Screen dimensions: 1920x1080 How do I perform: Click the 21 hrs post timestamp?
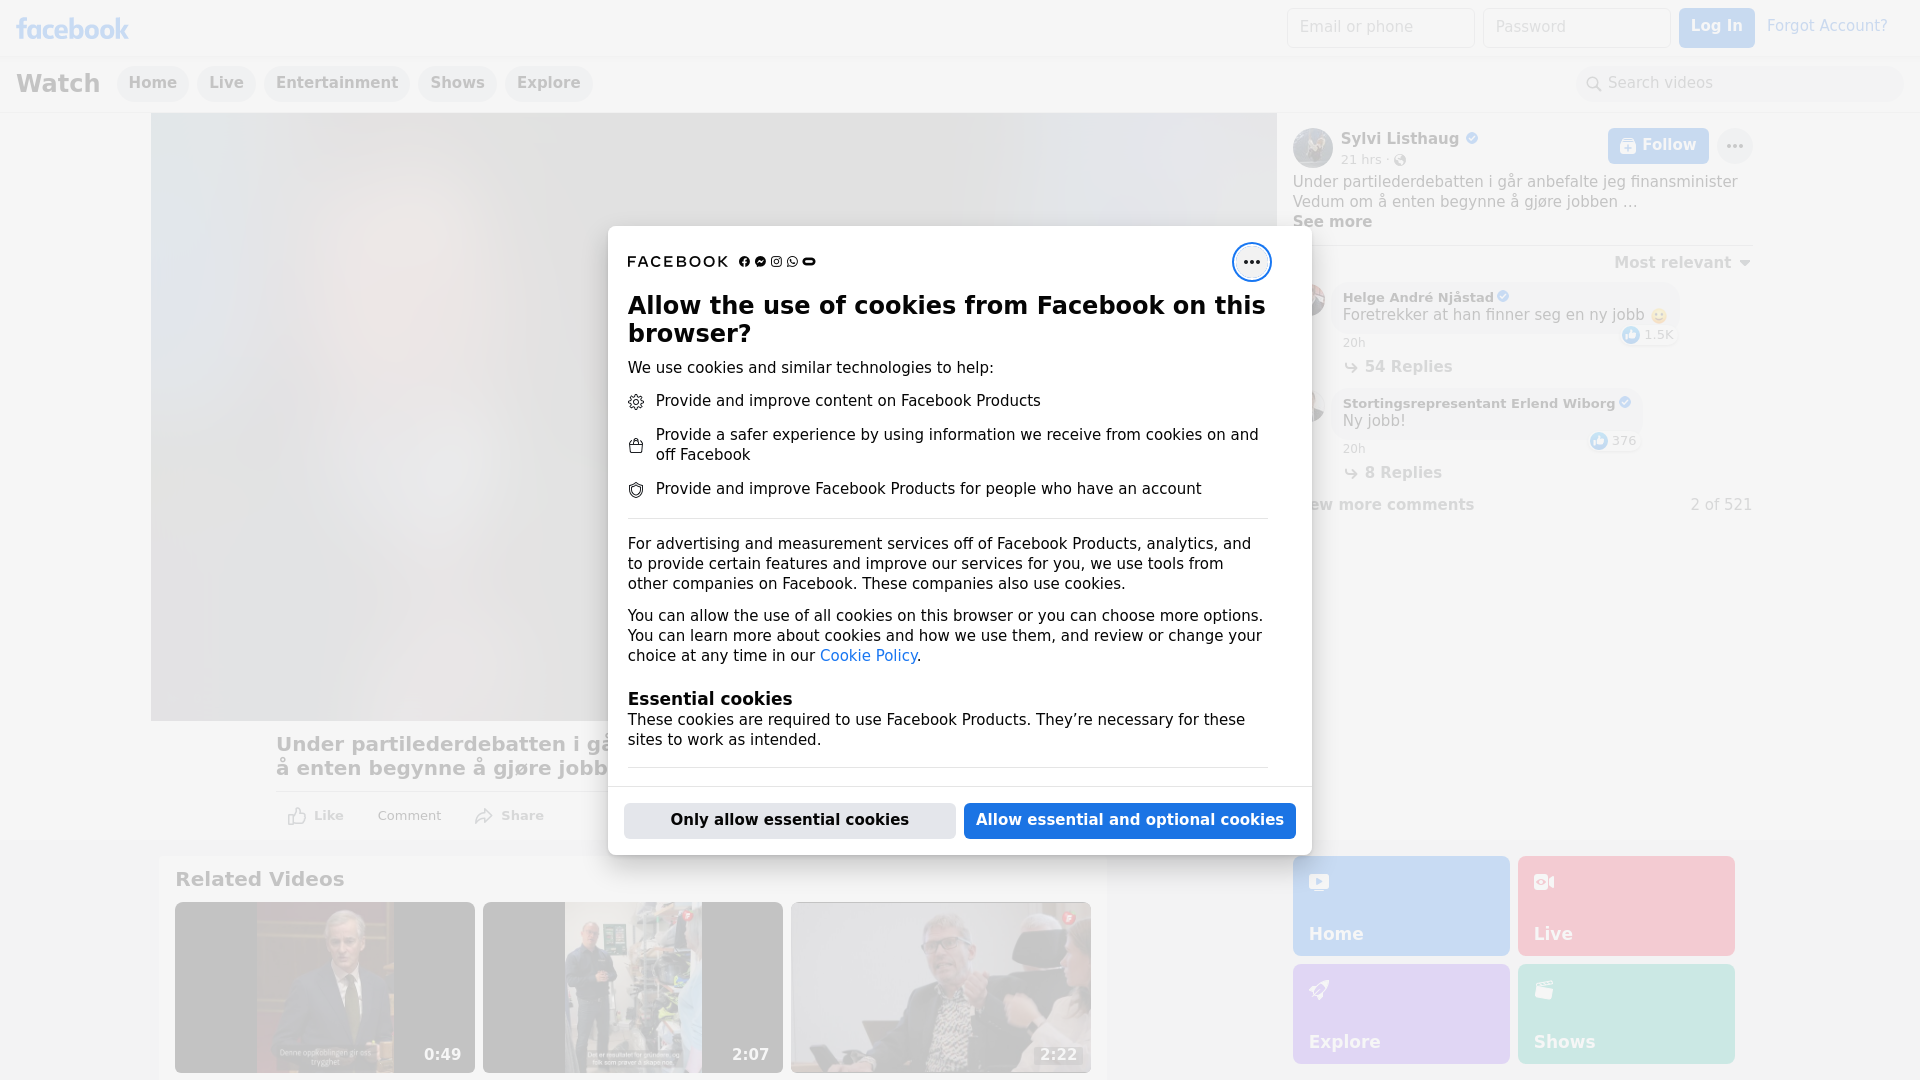click(1360, 160)
